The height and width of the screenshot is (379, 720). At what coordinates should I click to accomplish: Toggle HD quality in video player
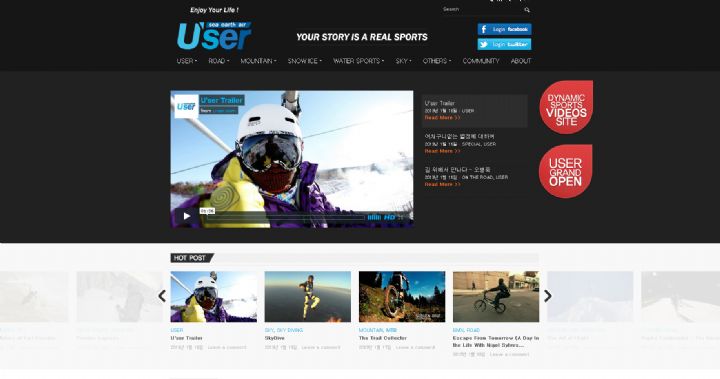pyautogui.click(x=389, y=217)
